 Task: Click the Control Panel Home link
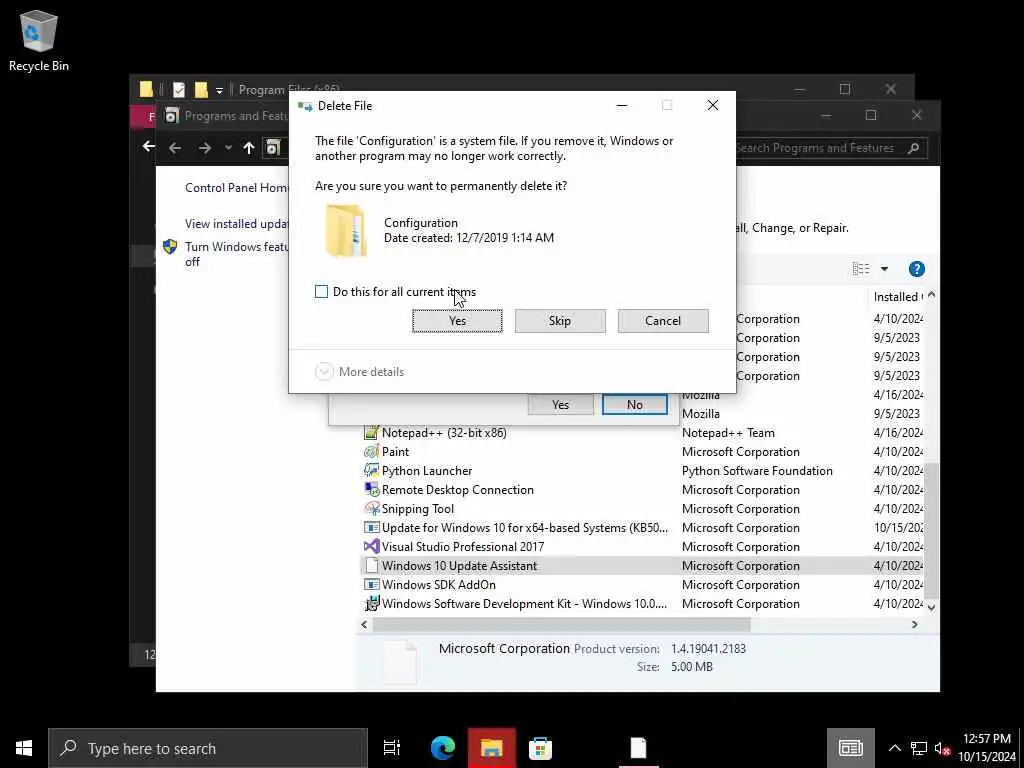(x=236, y=187)
